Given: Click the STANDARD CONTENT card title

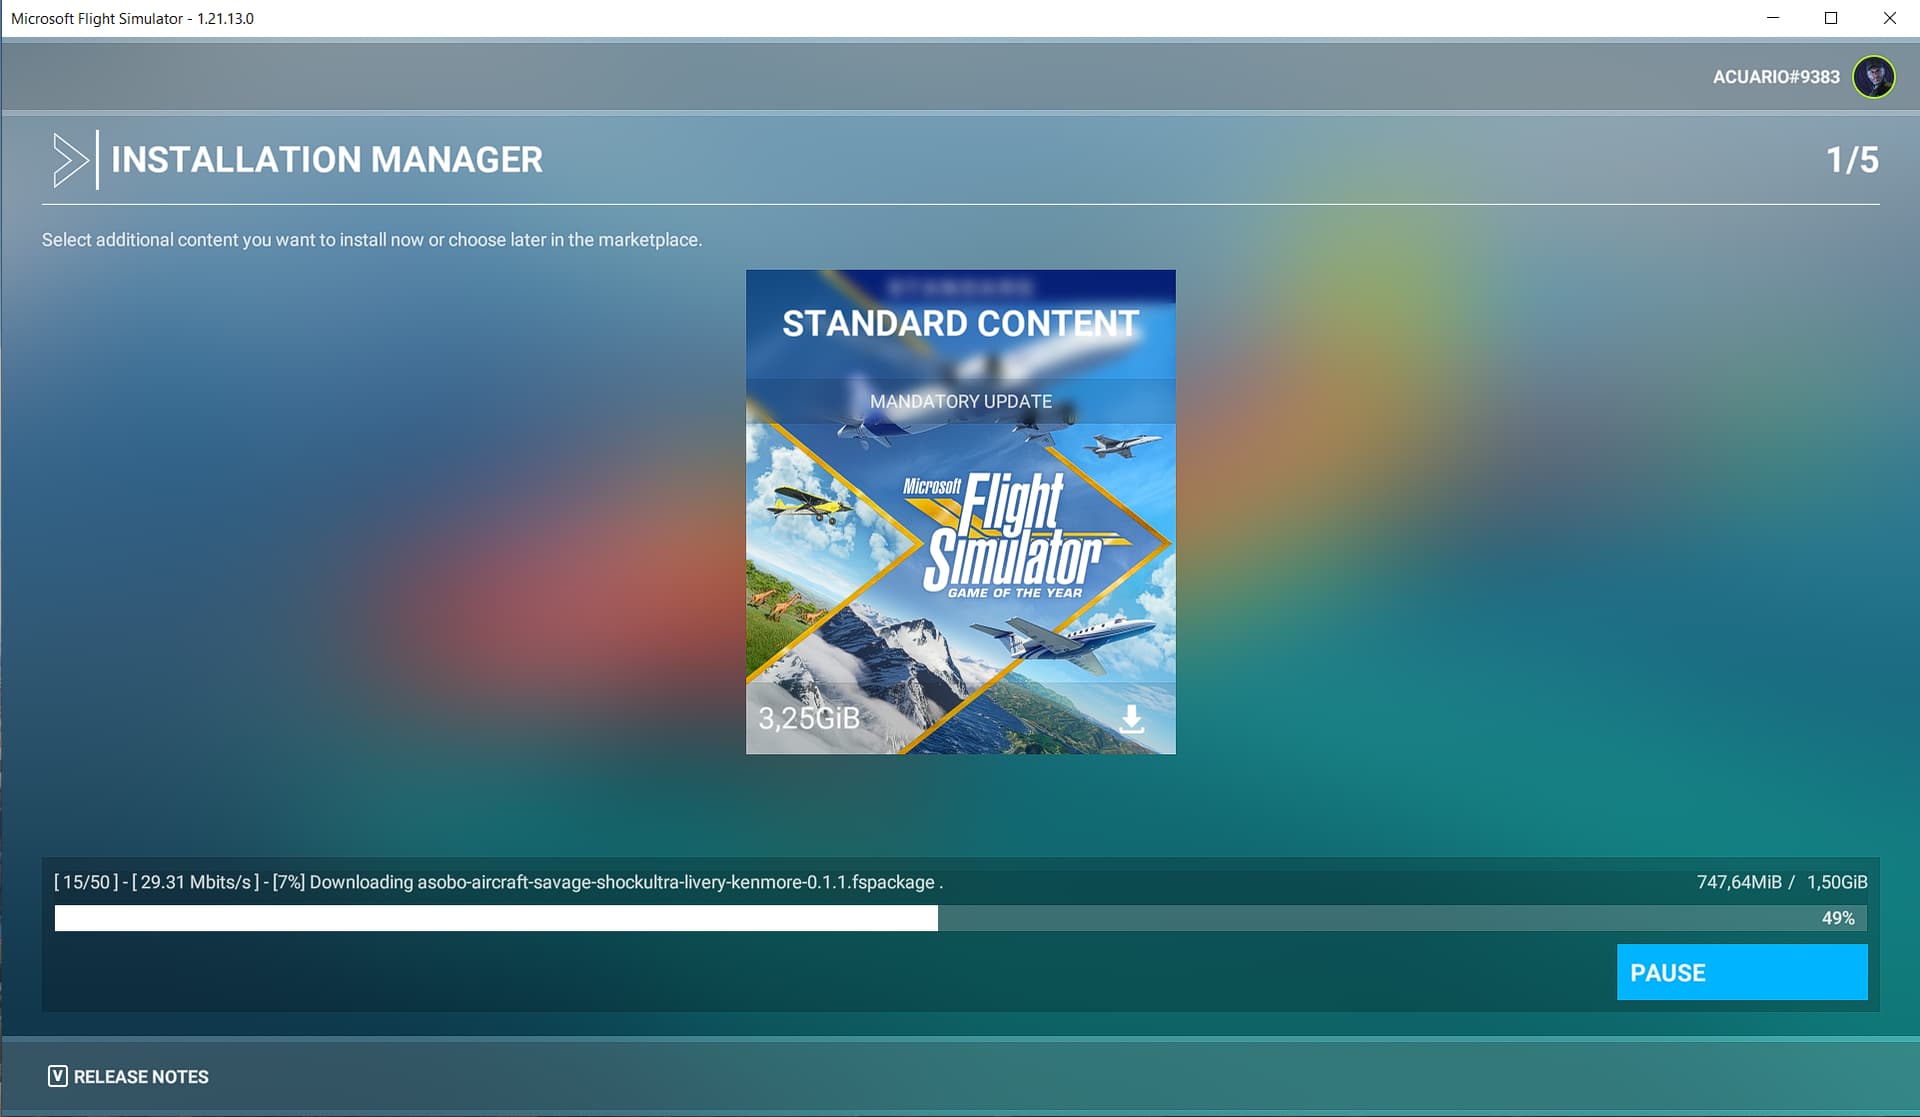Looking at the screenshot, I should click(961, 324).
